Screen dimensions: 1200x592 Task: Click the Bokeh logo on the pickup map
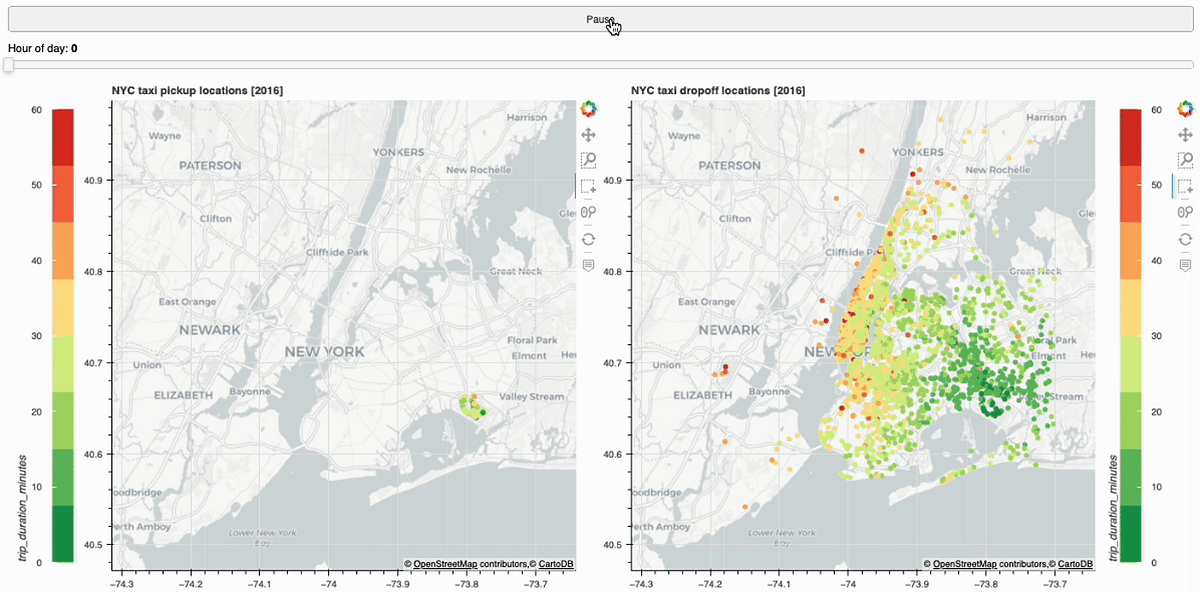pos(588,108)
